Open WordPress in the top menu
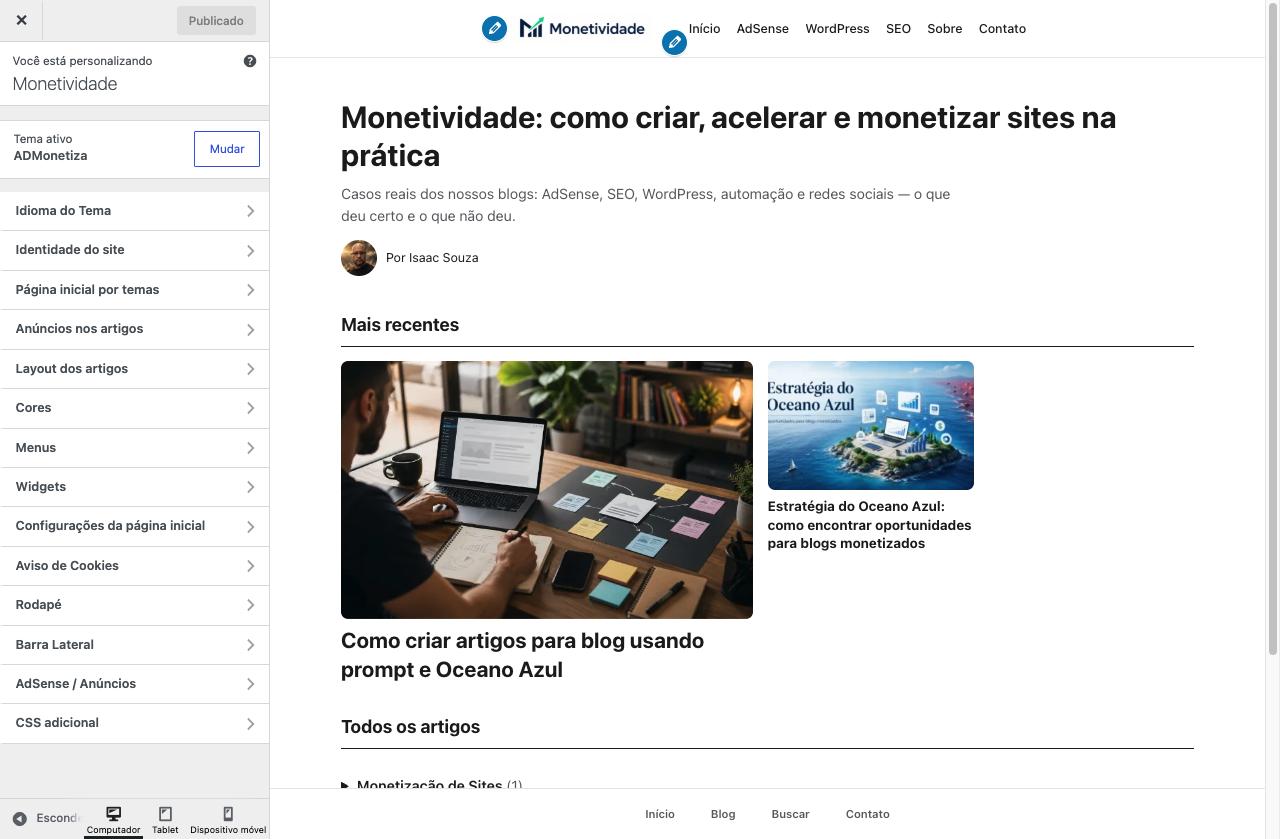1280x839 pixels. coord(837,29)
